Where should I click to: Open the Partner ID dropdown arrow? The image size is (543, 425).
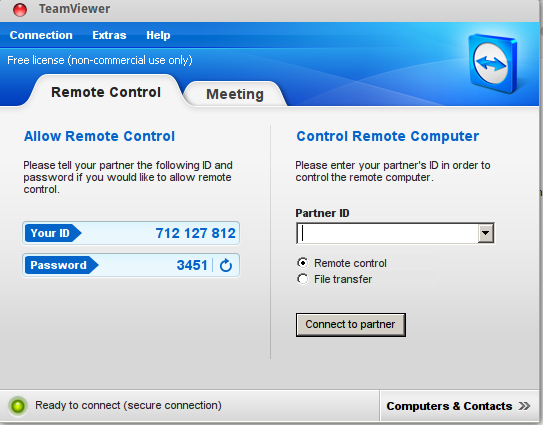click(x=486, y=233)
